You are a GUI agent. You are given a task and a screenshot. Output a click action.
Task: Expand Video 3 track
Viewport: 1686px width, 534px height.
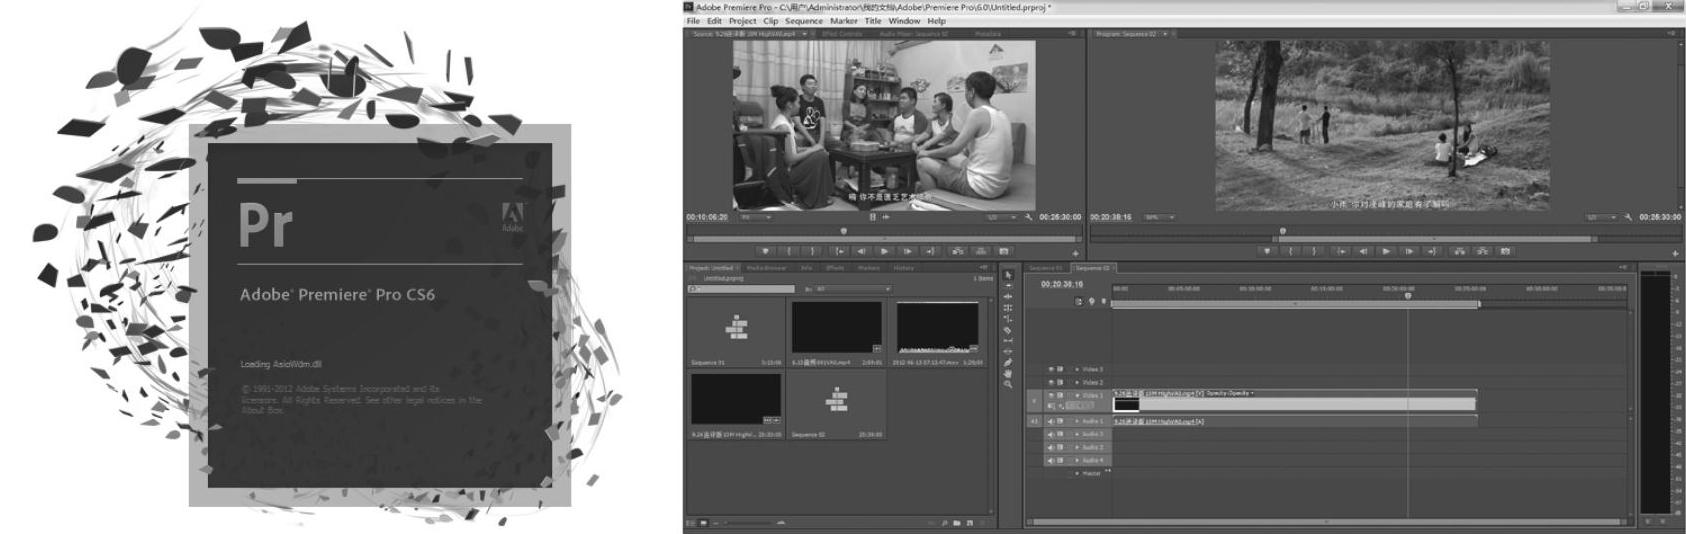coord(1077,370)
